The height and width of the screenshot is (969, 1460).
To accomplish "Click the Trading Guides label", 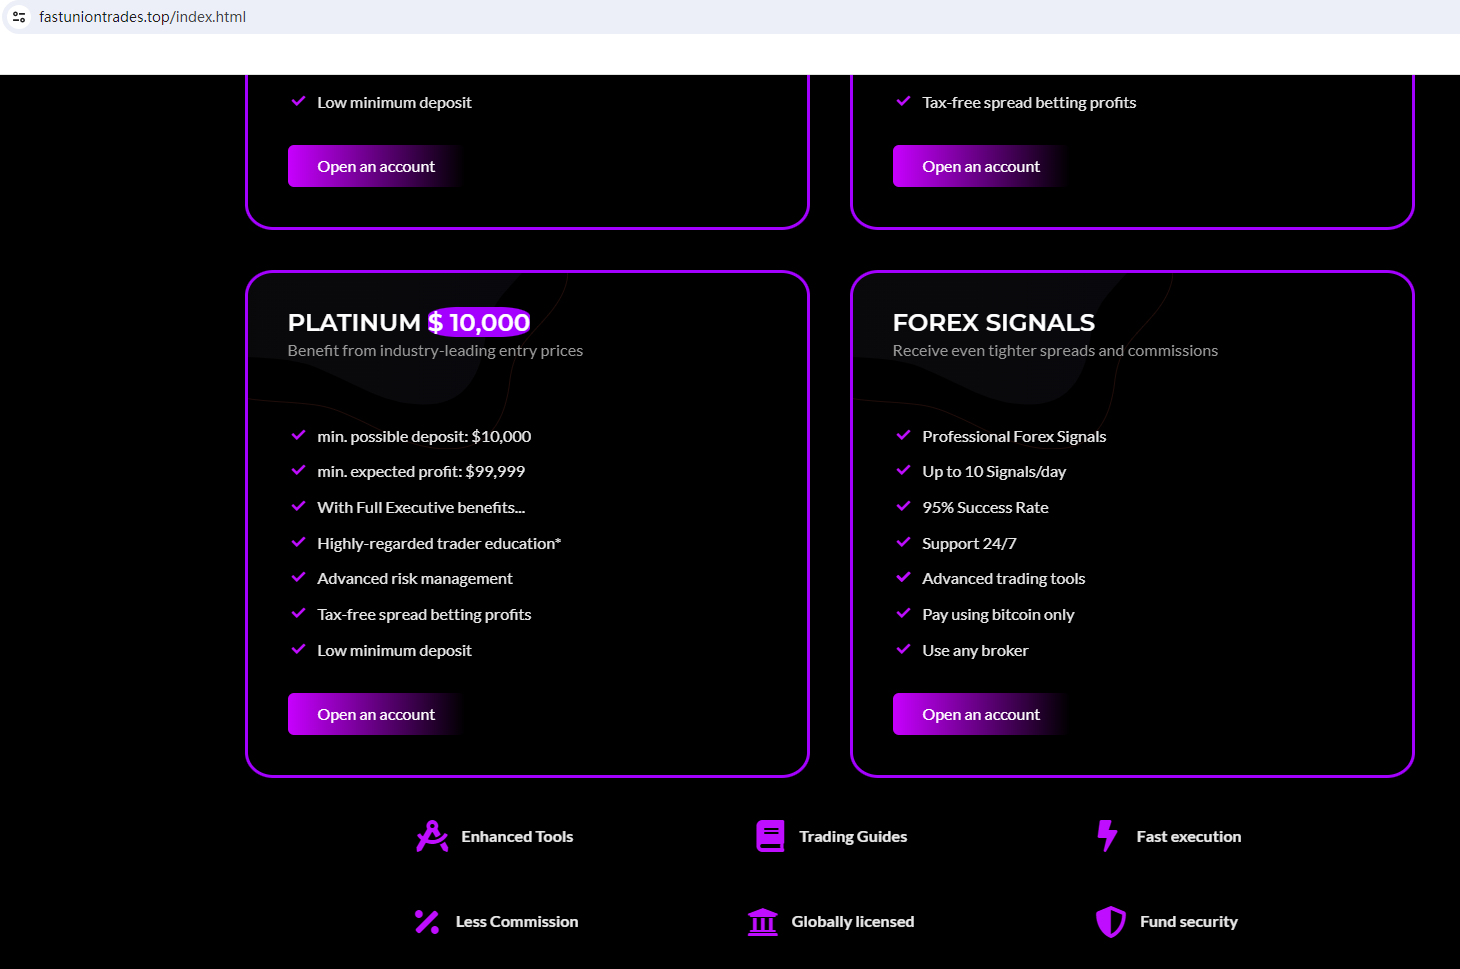I will (x=853, y=836).
